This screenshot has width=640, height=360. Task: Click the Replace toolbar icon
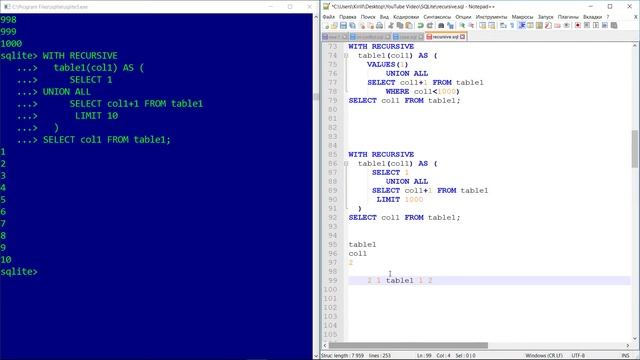coord(450,25)
